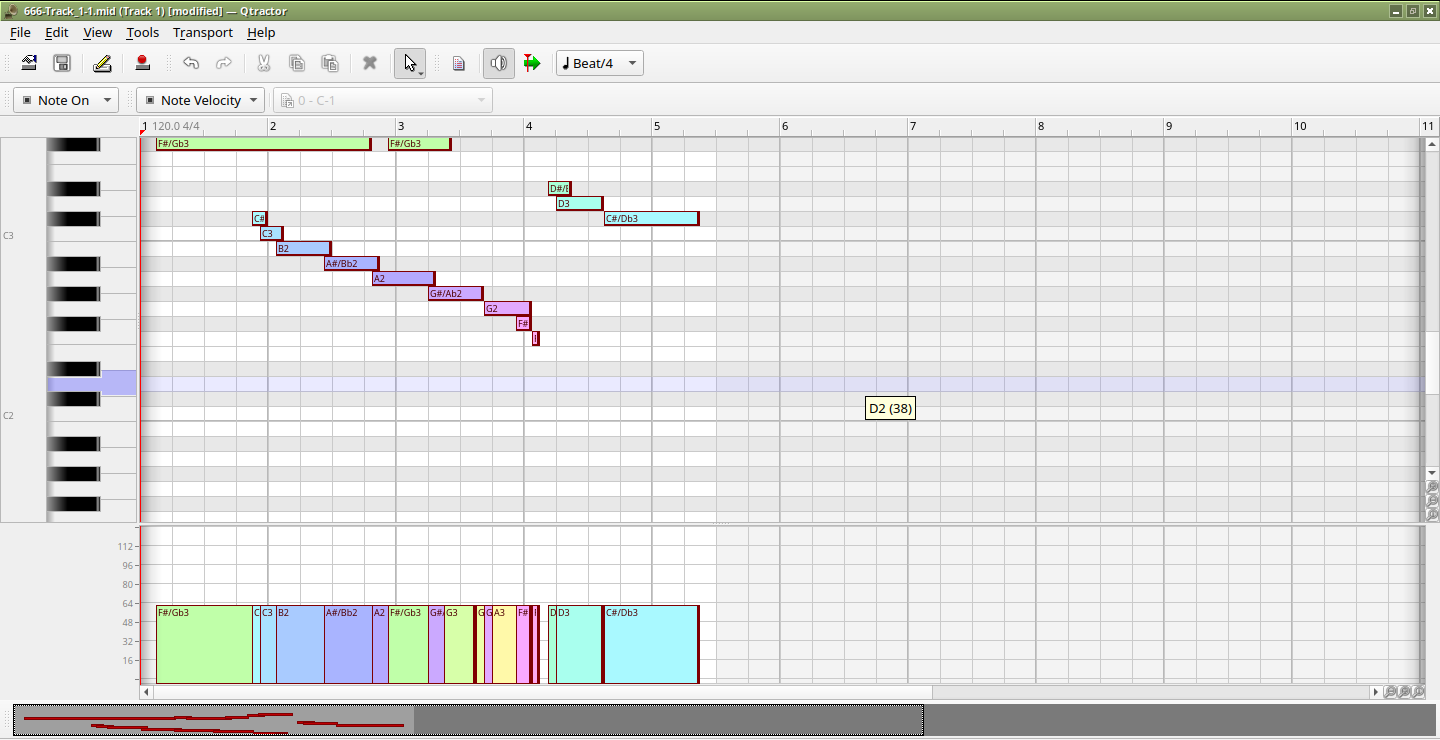Select the long F#/Gb3 note at bar 1
Viewport: 1440px width, 740px height.
[x=264, y=144]
